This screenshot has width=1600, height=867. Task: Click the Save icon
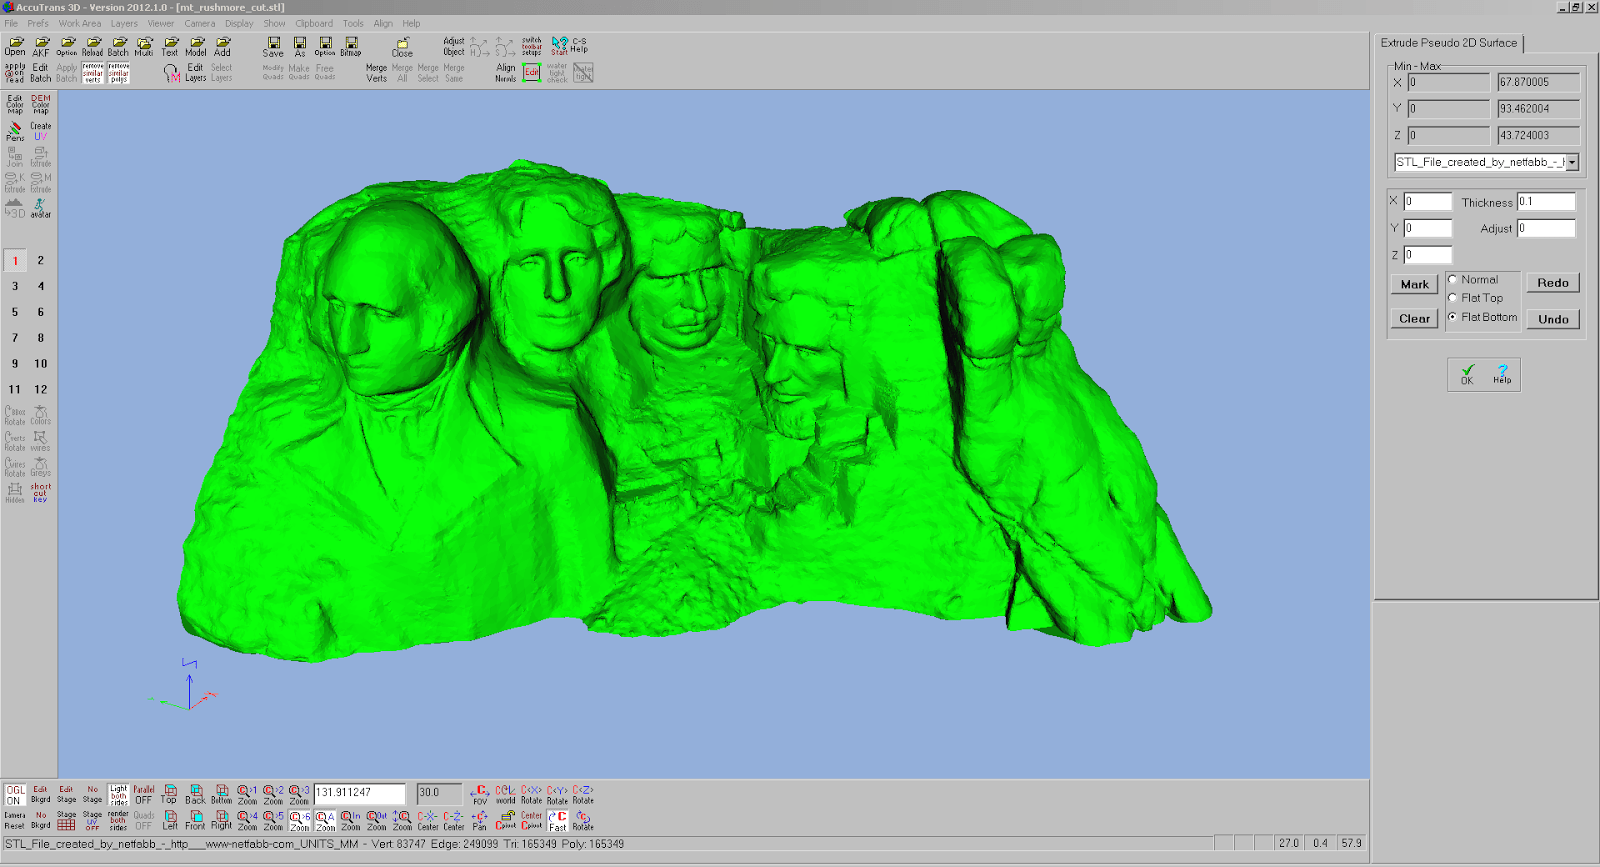273,47
